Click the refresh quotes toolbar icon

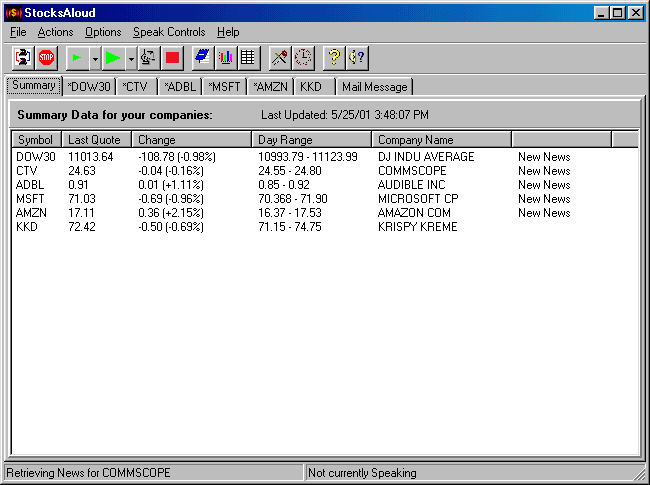pos(23,57)
